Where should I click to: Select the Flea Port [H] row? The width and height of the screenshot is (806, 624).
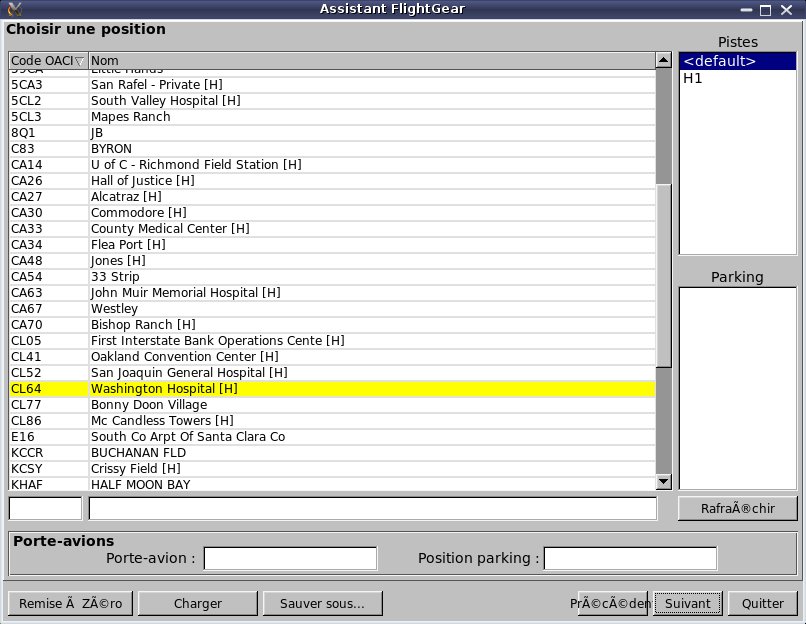click(x=332, y=245)
